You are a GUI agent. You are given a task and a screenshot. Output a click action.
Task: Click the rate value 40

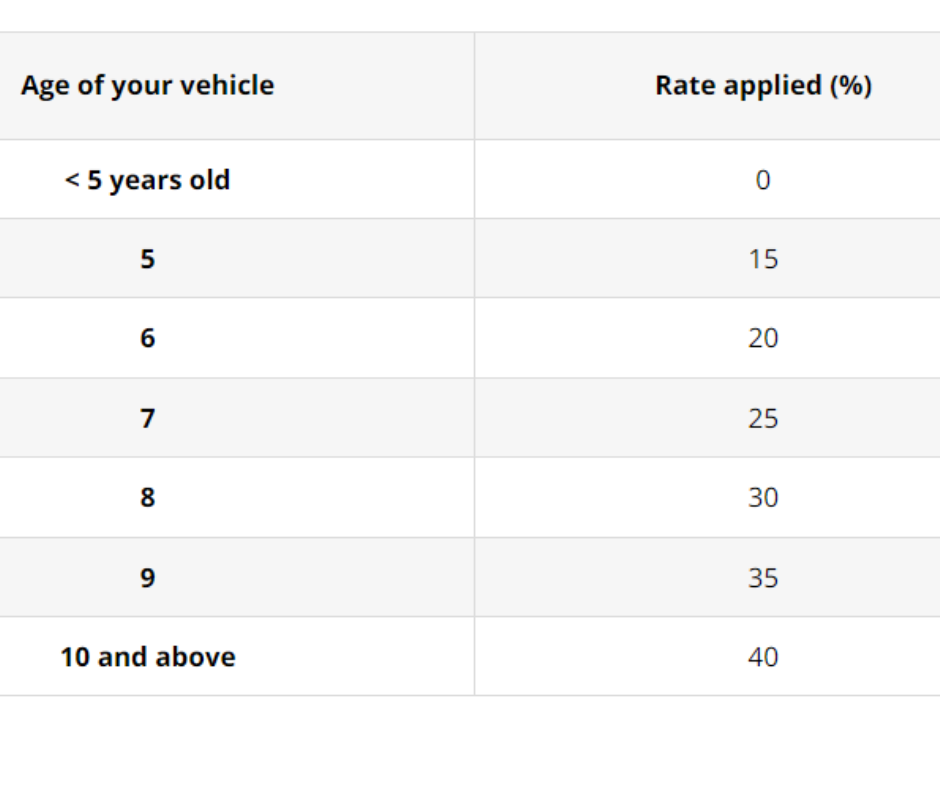763,657
